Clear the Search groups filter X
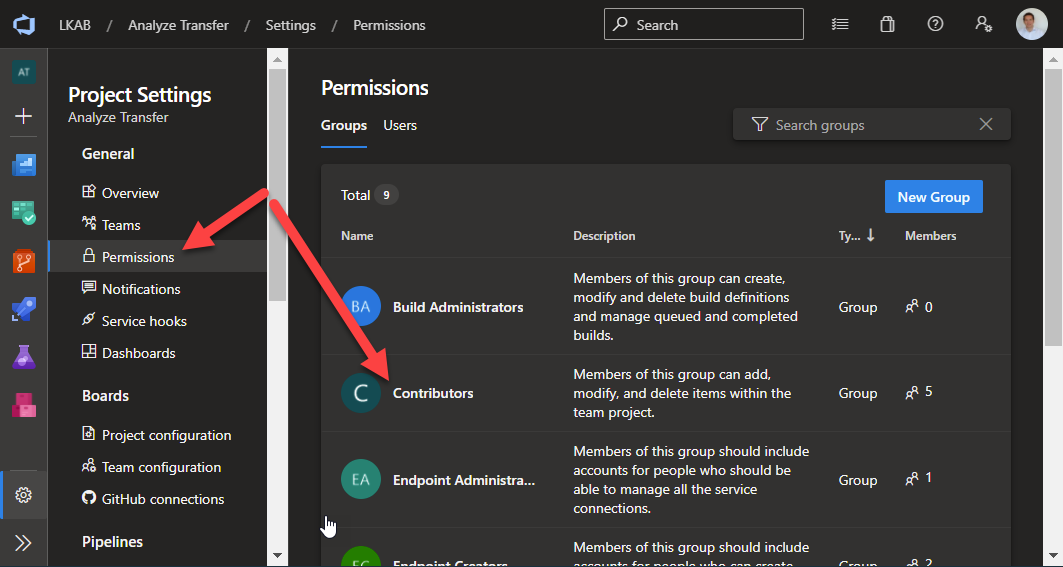Viewport: 1063px width, 567px height. [986, 124]
